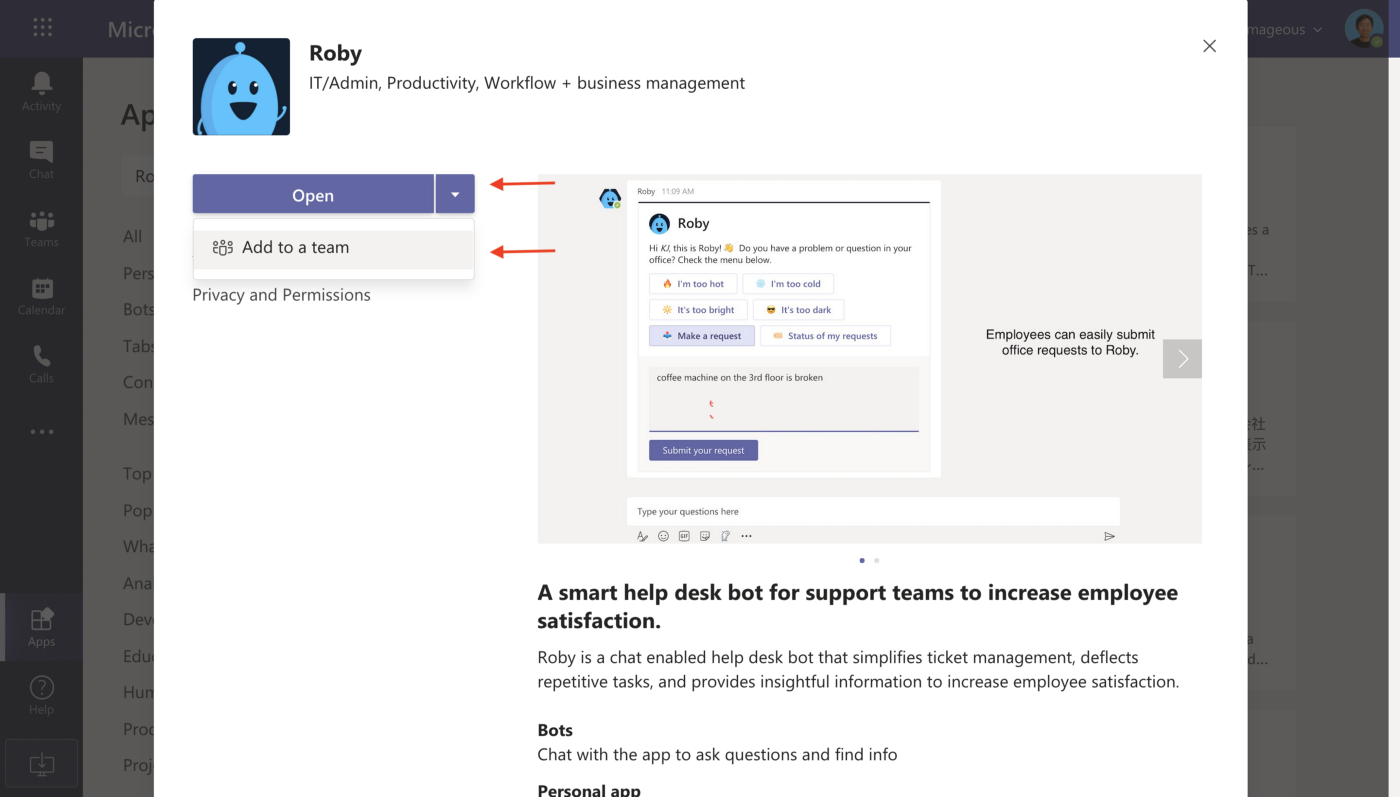Click the smart help desk bot headline

click(857, 606)
